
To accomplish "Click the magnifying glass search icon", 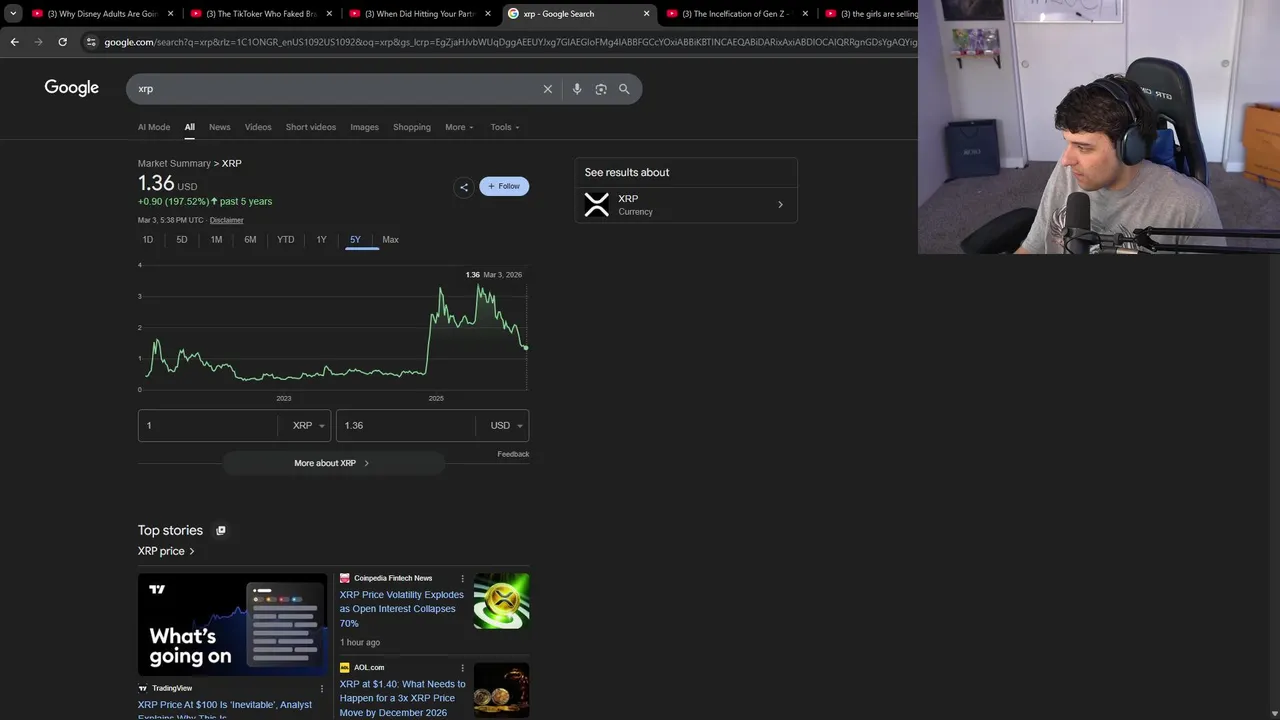I will [624, 89].
